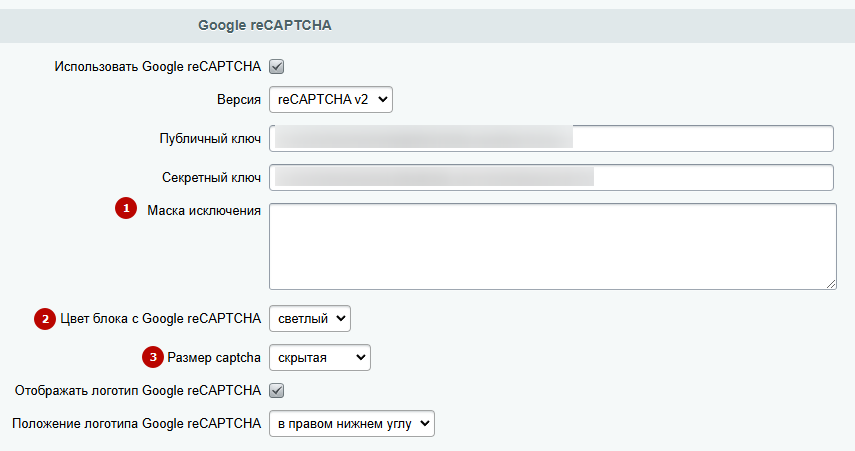
Task: Toggle the Использовать Google reCAPTCHA checkbox
Action: point(277,67)
